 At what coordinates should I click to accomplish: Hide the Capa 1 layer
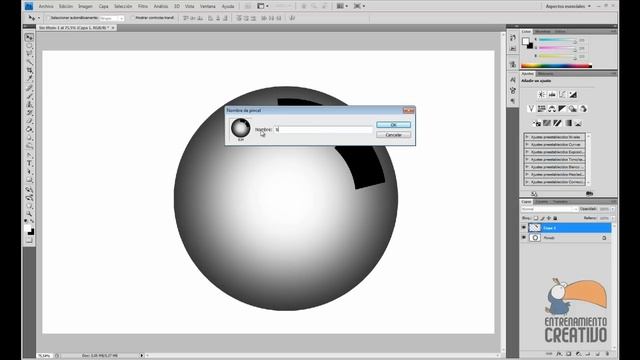pos(524,228)
